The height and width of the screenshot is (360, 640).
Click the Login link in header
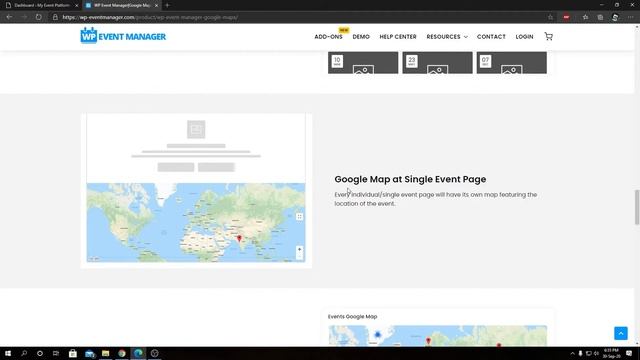coord(524,37)
